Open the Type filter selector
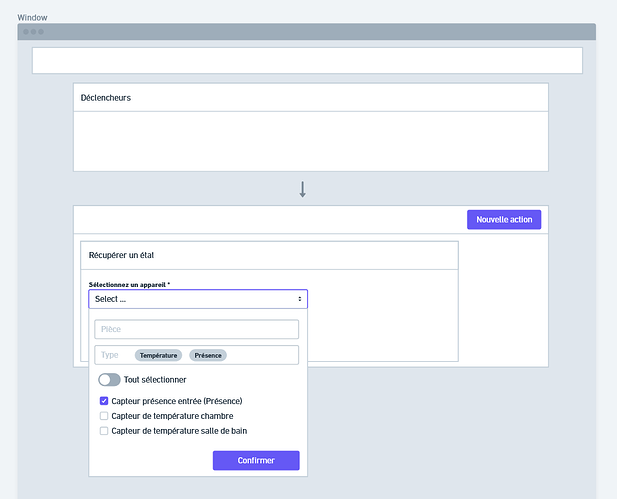This screenshot has height=499, width=617. [x=110, y=355]
